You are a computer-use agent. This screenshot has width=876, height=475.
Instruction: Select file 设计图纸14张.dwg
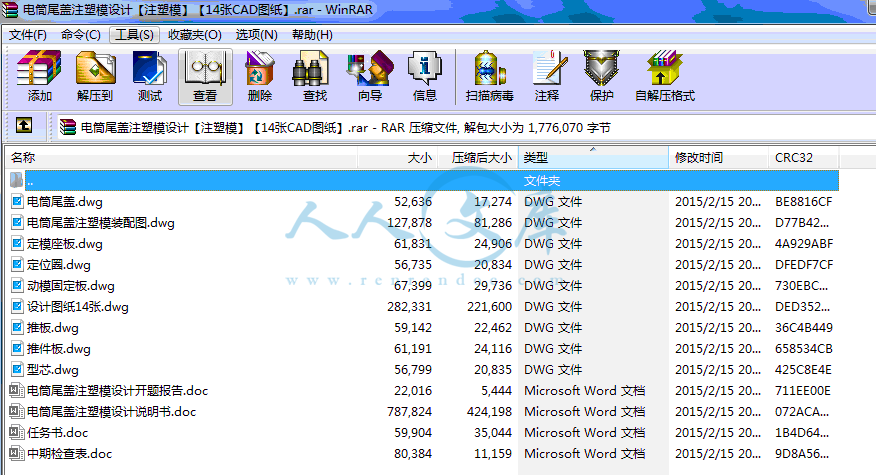click(x=78, y=307)
